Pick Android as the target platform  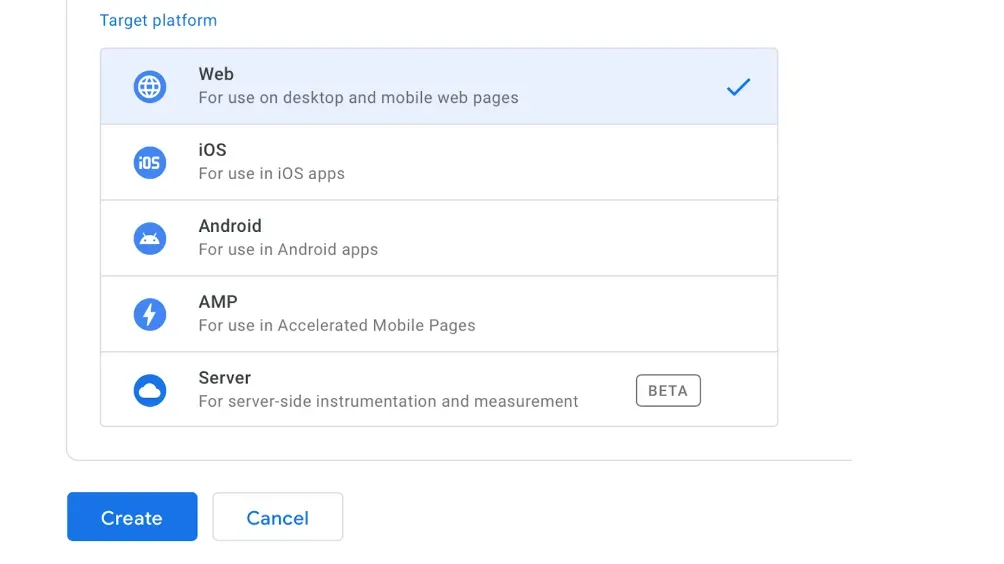click(439, 238)
